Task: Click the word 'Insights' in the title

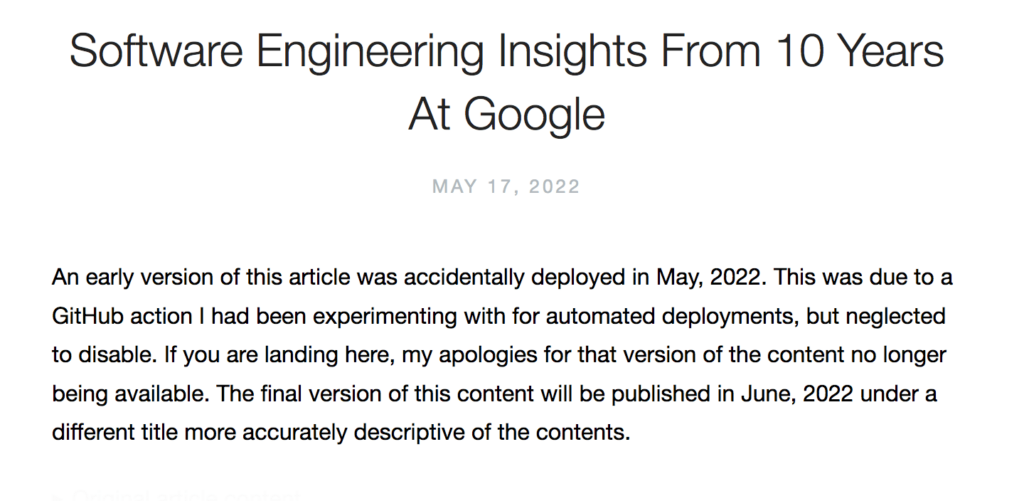Action: click(575, 52)
